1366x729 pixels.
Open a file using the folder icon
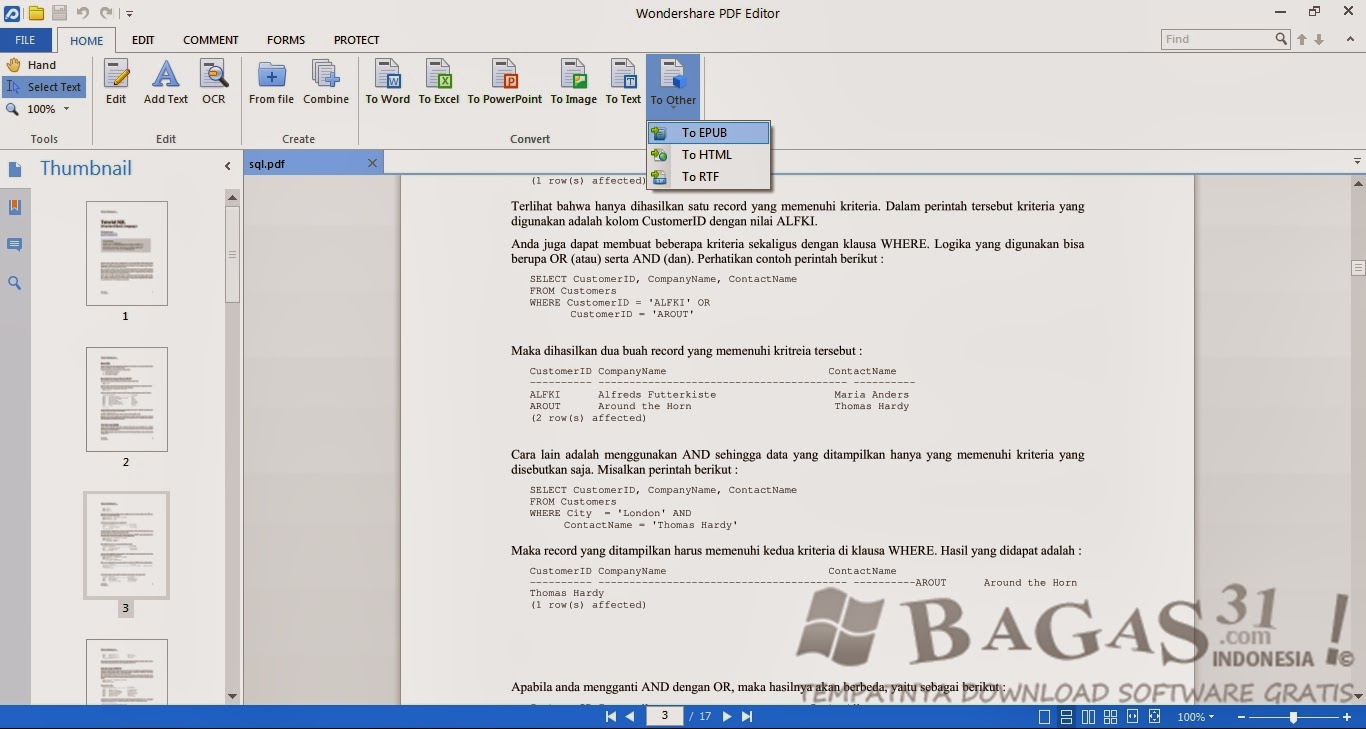pyautogui.click(x=36, y=13)
